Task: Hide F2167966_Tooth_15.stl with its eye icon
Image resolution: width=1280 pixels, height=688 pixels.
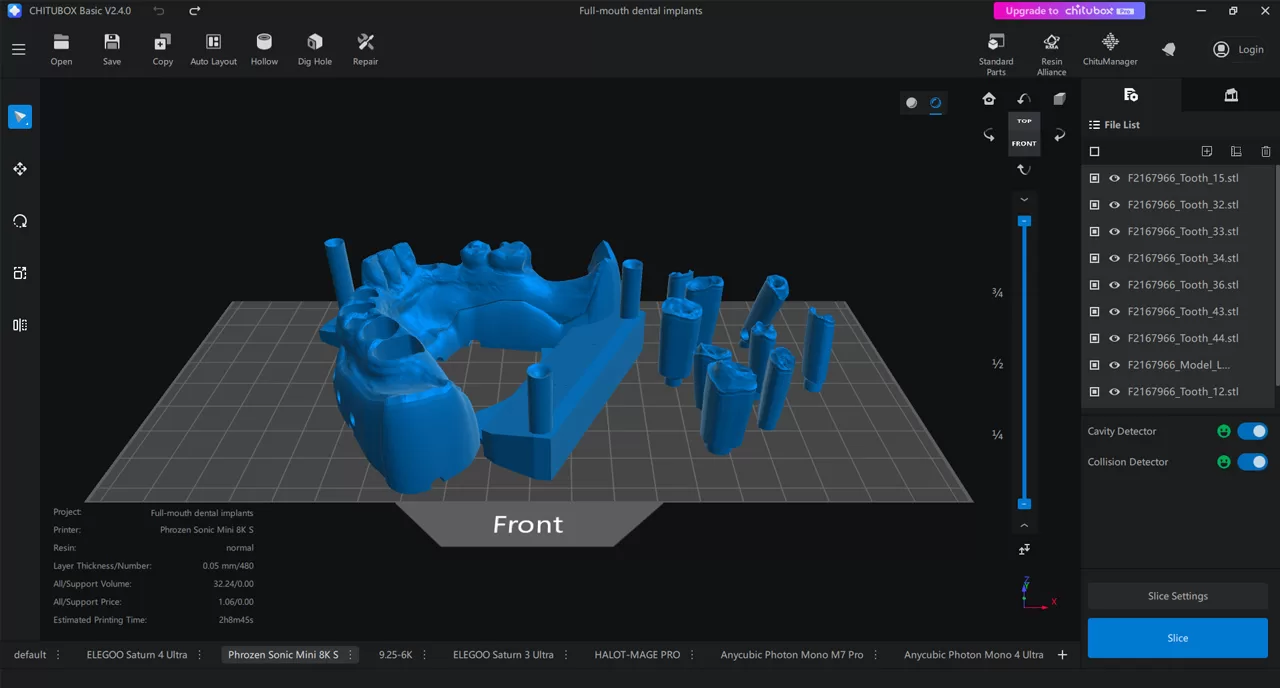Action: [x=1114, y=178]
